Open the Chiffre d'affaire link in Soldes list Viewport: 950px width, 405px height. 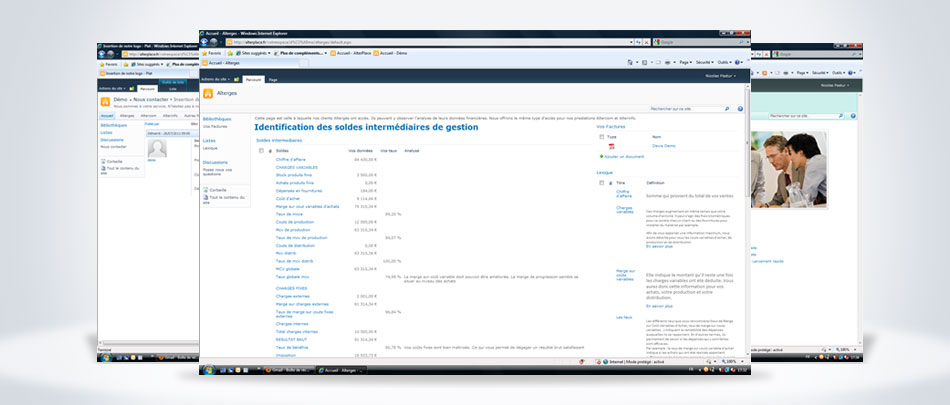click(290, 159)
